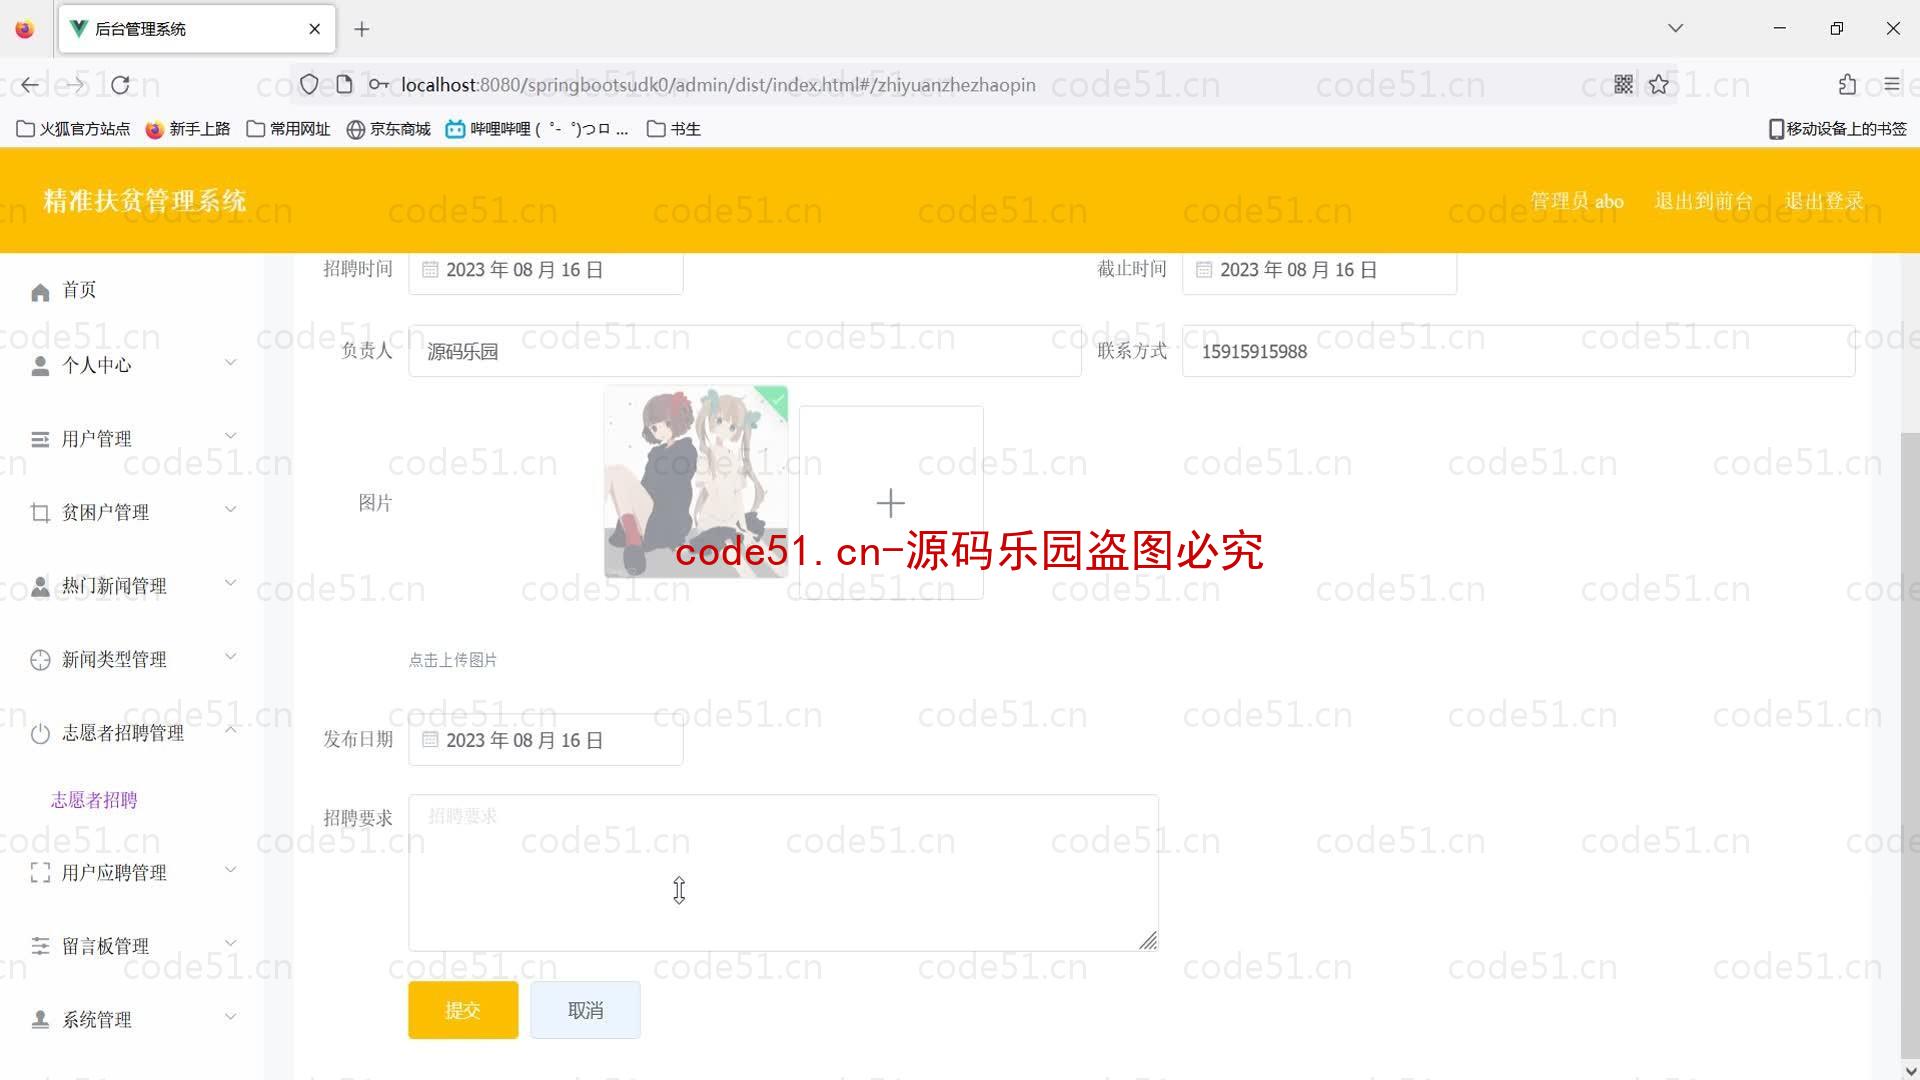Select 志愿者招聘 submenu item
The width and height of the screenshot is (1920, 1080).
94,800
